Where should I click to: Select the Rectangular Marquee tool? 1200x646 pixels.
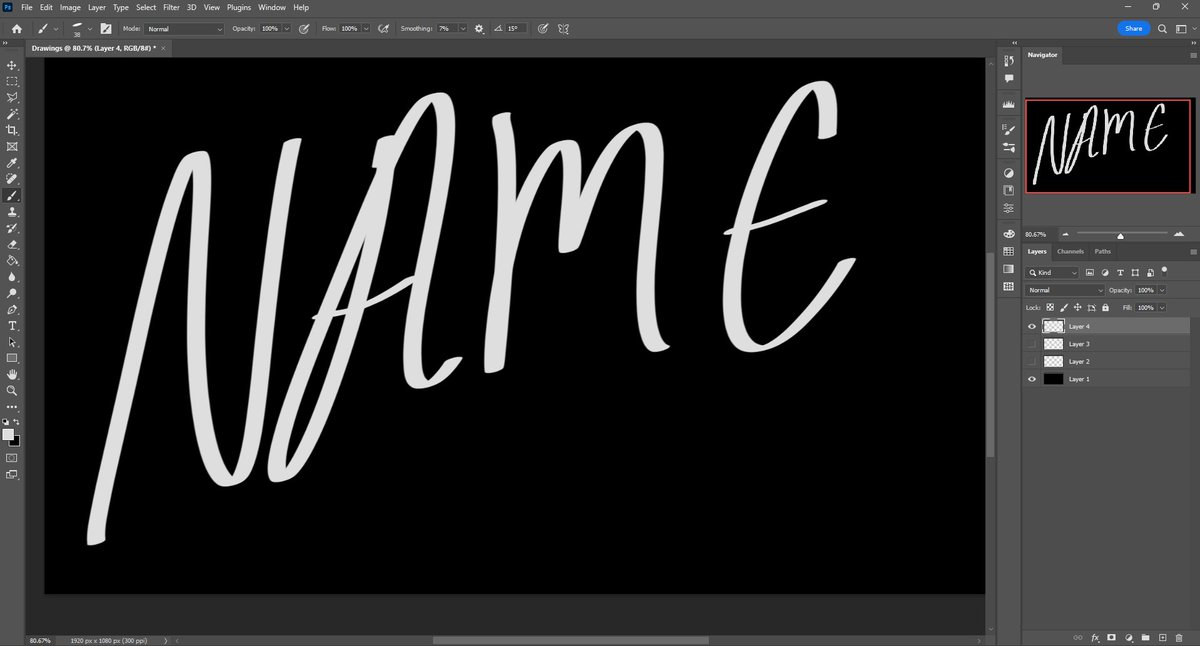(12, 81)
